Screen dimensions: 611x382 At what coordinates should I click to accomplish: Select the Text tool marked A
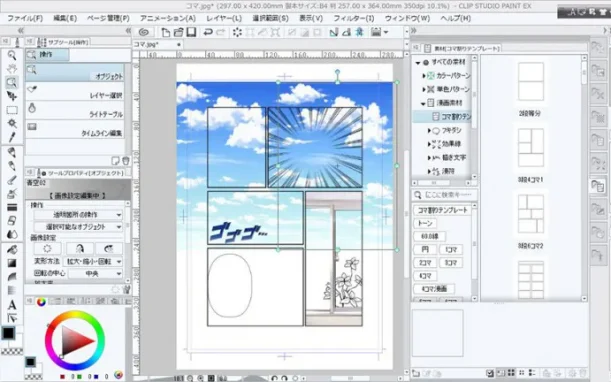tap(12, 305)
